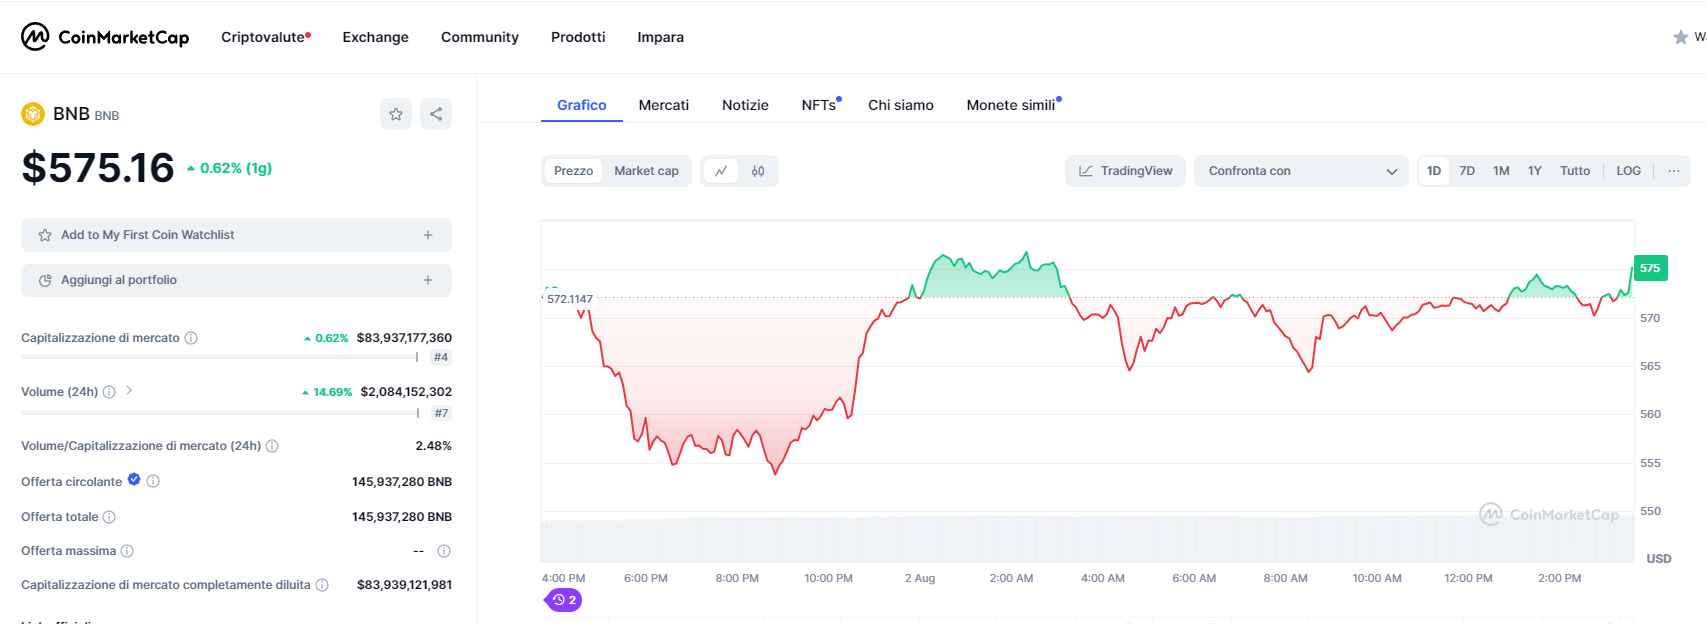Open the chart more options ellipsis
1707x624 pixels.
pos(1673,171)
